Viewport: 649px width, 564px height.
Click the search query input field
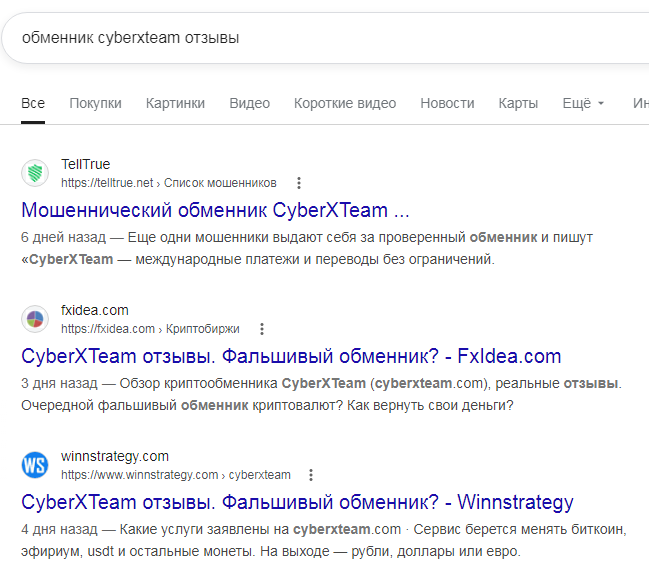tap(327, 38)
